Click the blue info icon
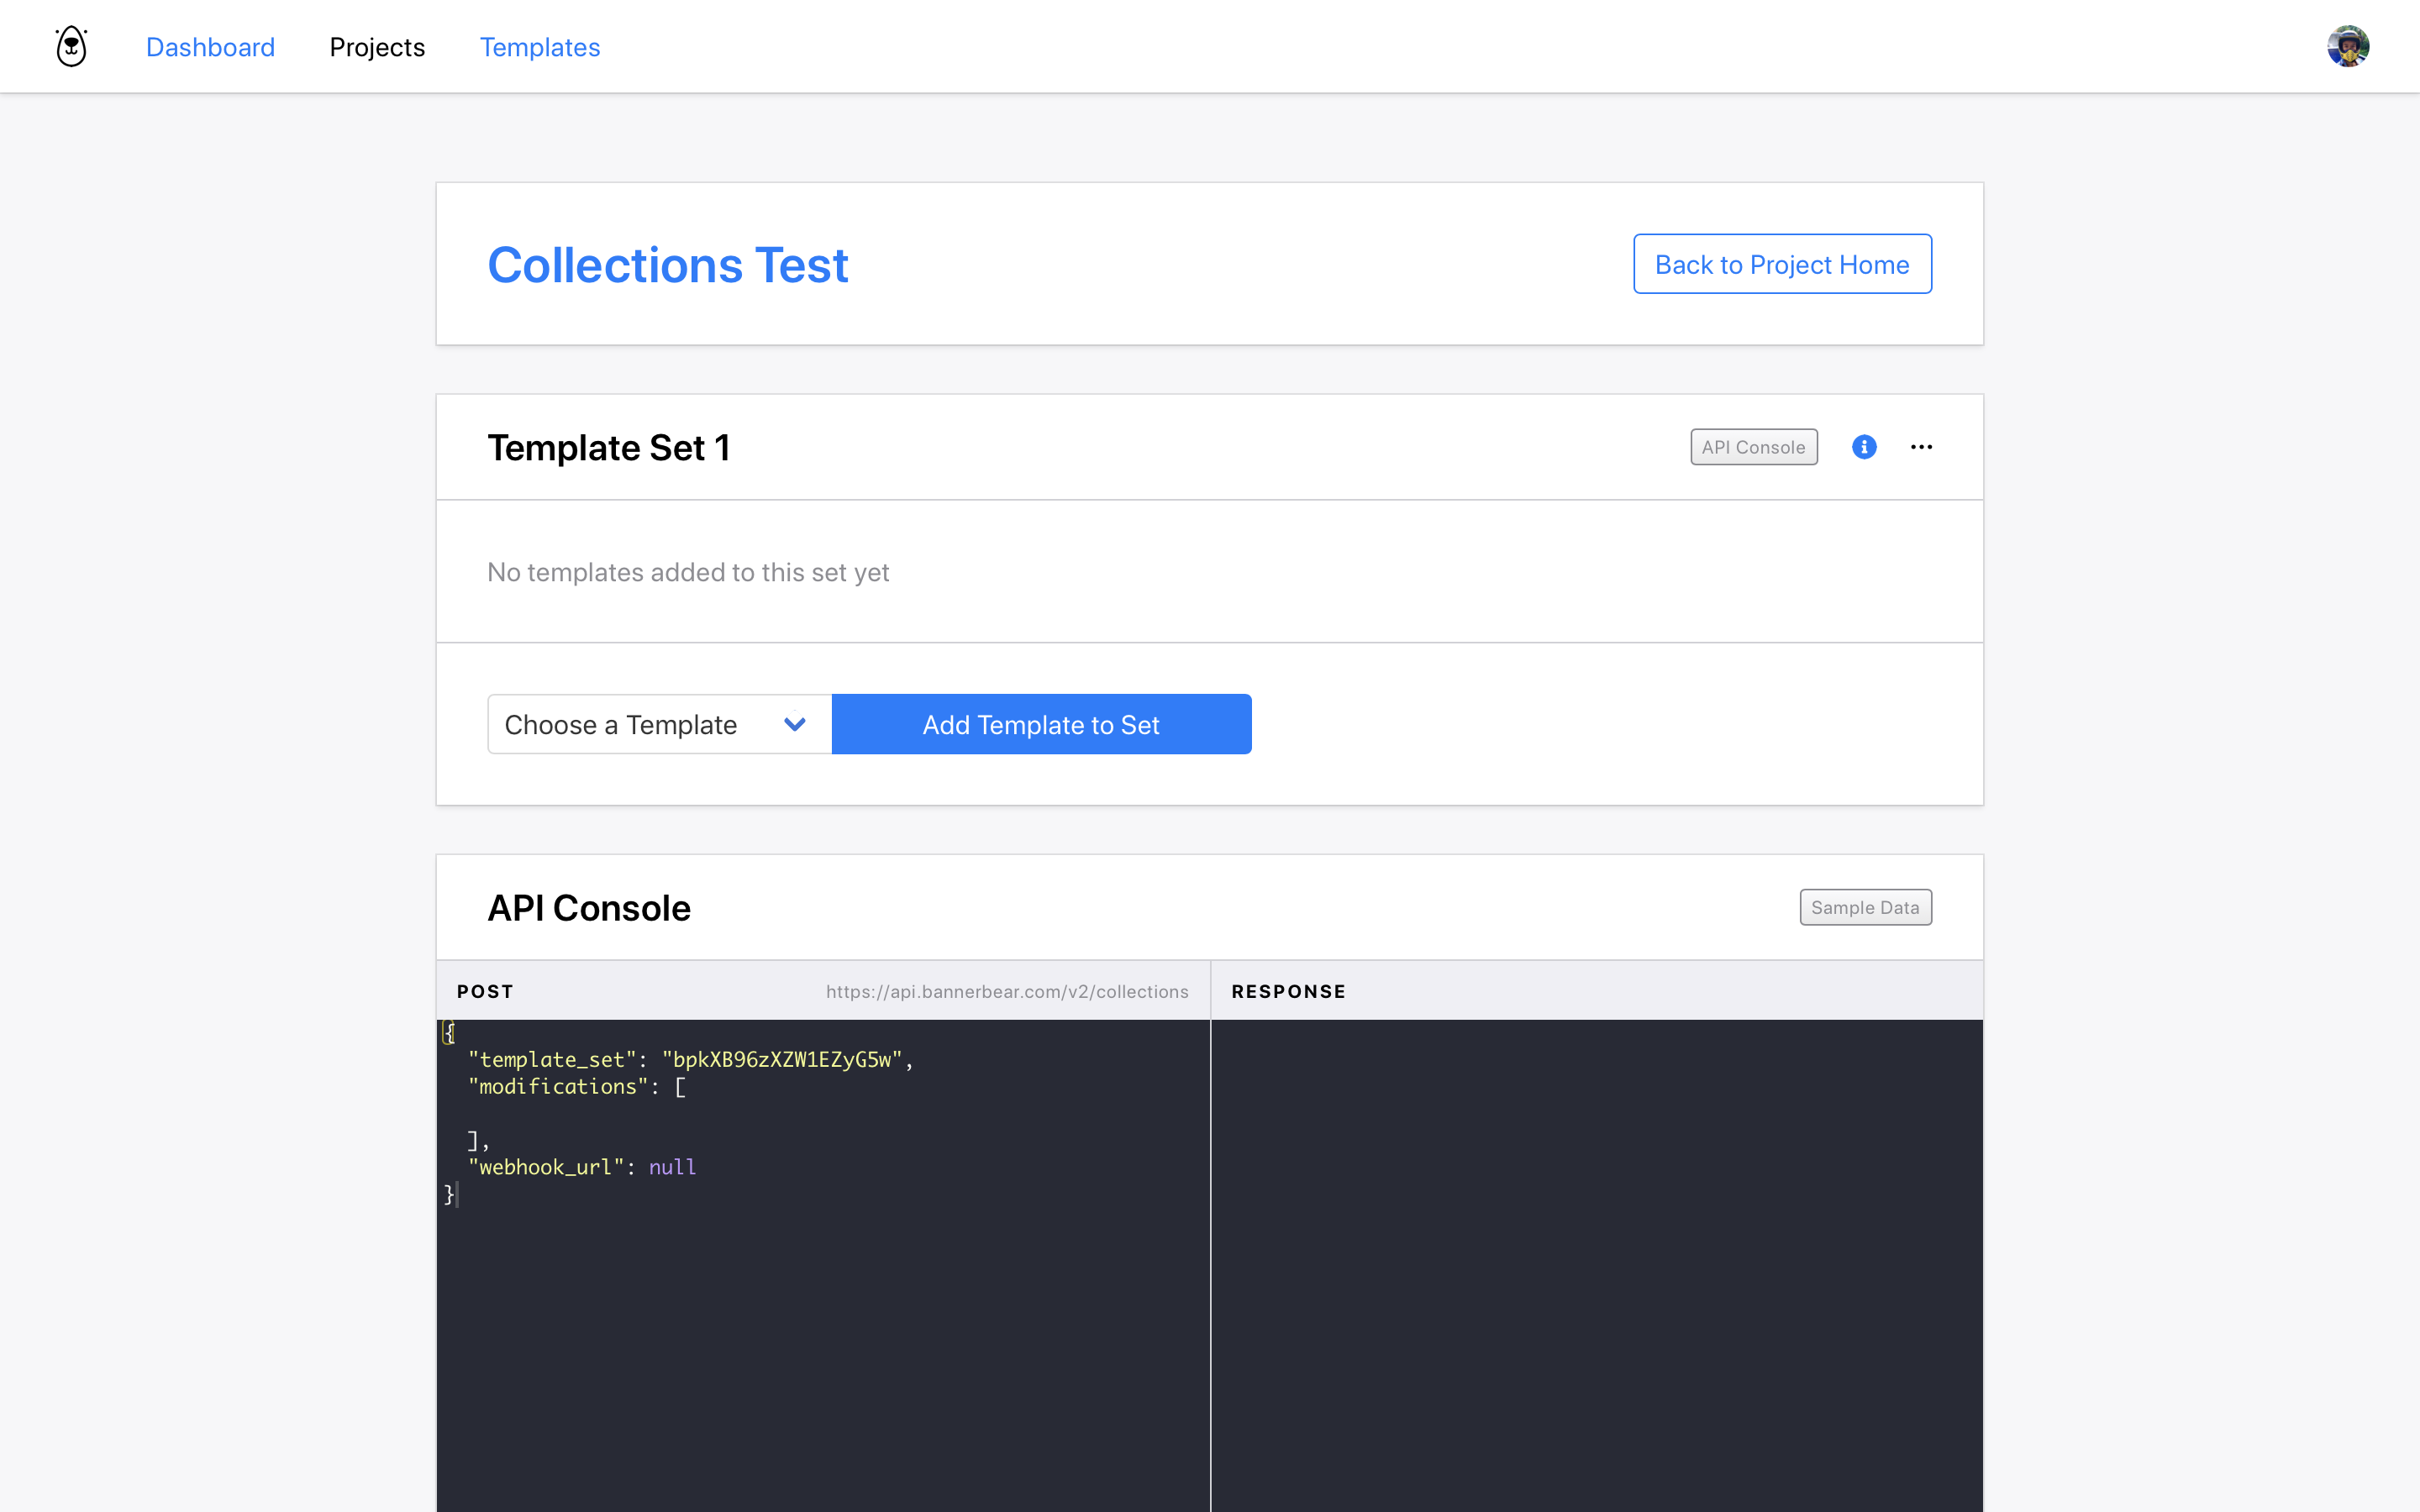This screenshot has width=2420, height=1512. 1864,447
